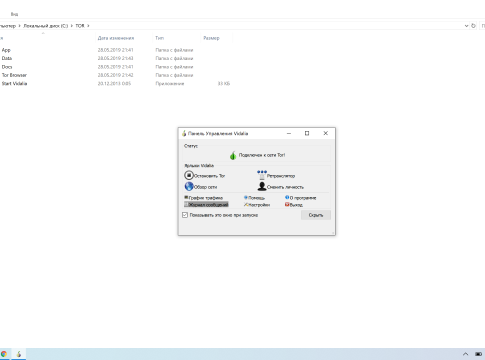
Task: Open the Вид tab in Explorer
Action: click(x=14, y=14)
